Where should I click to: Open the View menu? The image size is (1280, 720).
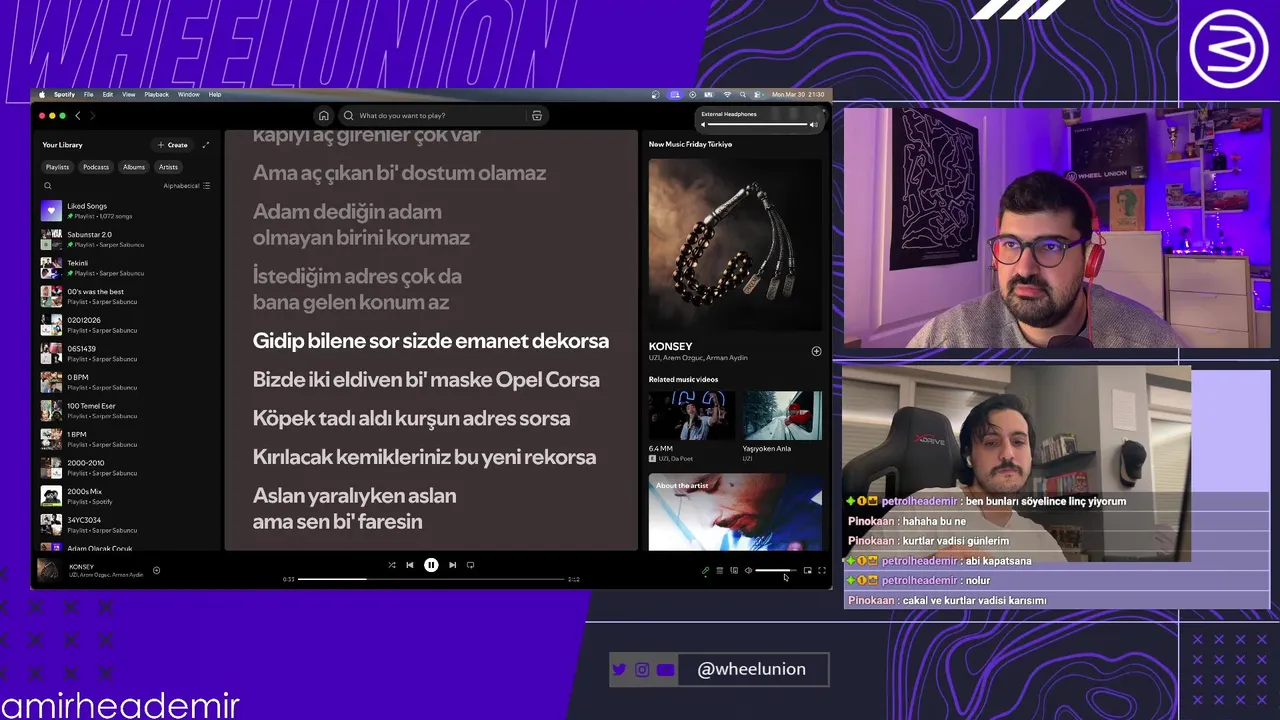129,94
